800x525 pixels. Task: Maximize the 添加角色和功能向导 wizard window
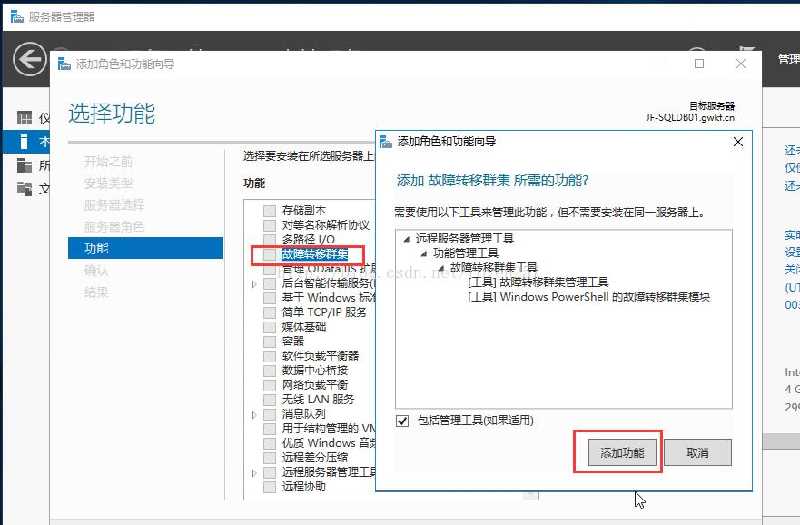700,63
